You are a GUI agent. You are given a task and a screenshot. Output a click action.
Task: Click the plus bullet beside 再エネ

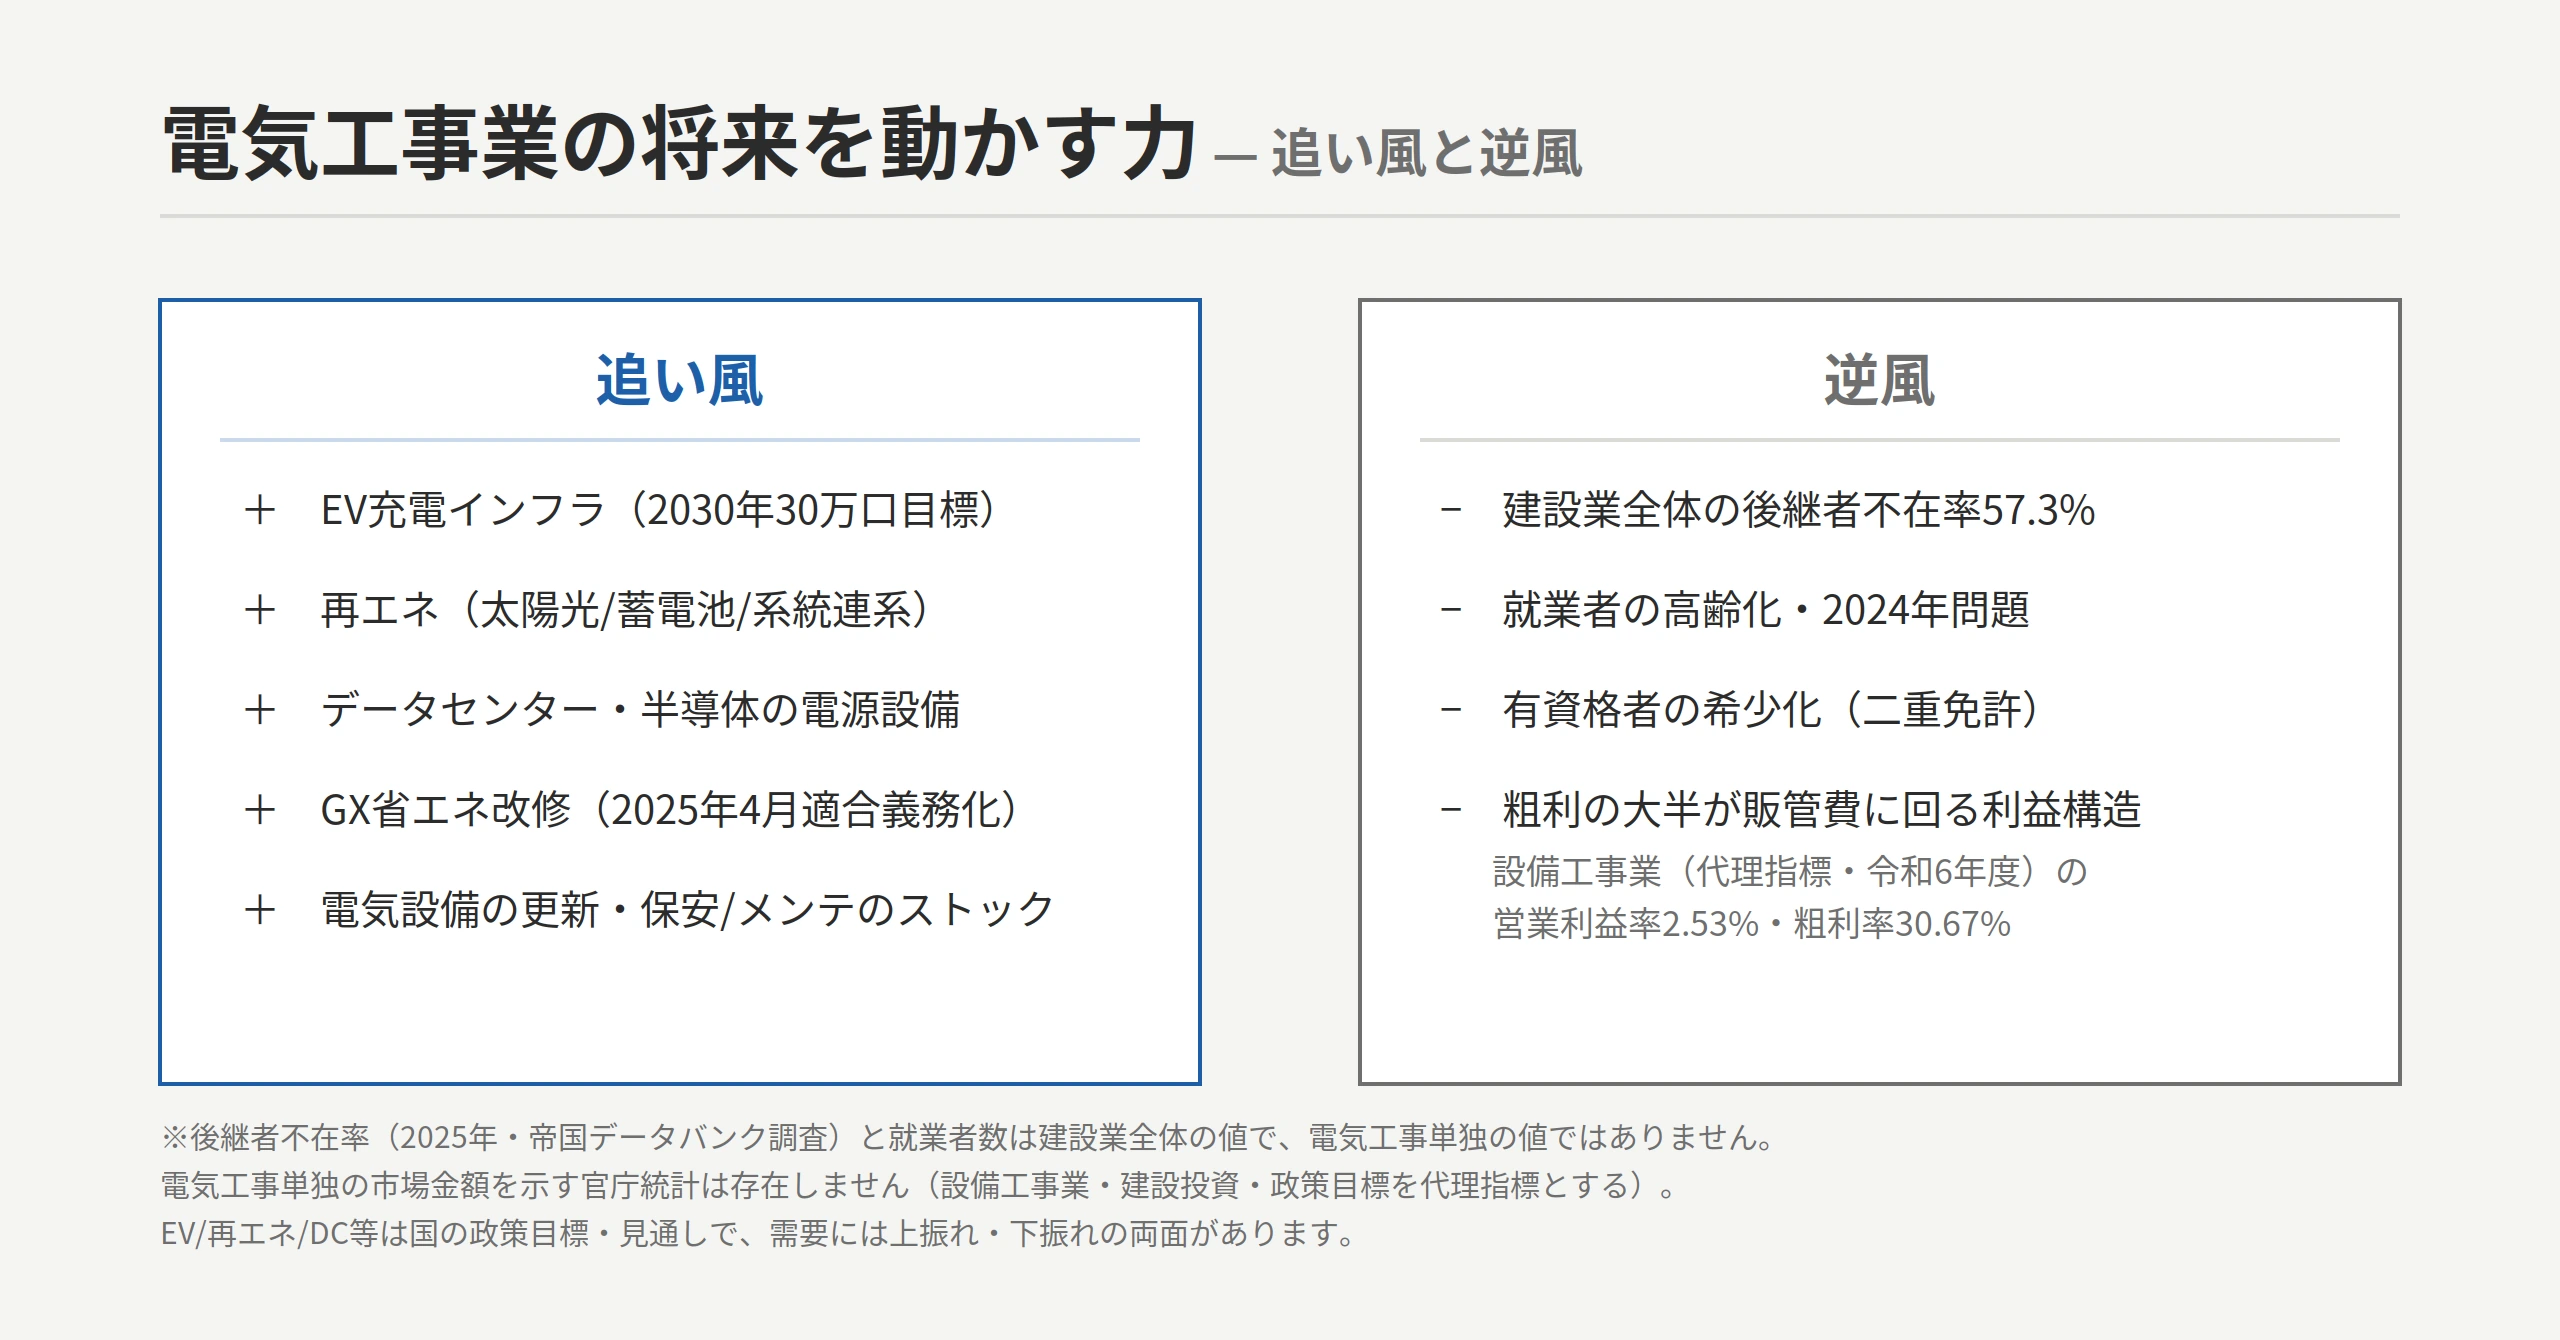coord(260,610)
